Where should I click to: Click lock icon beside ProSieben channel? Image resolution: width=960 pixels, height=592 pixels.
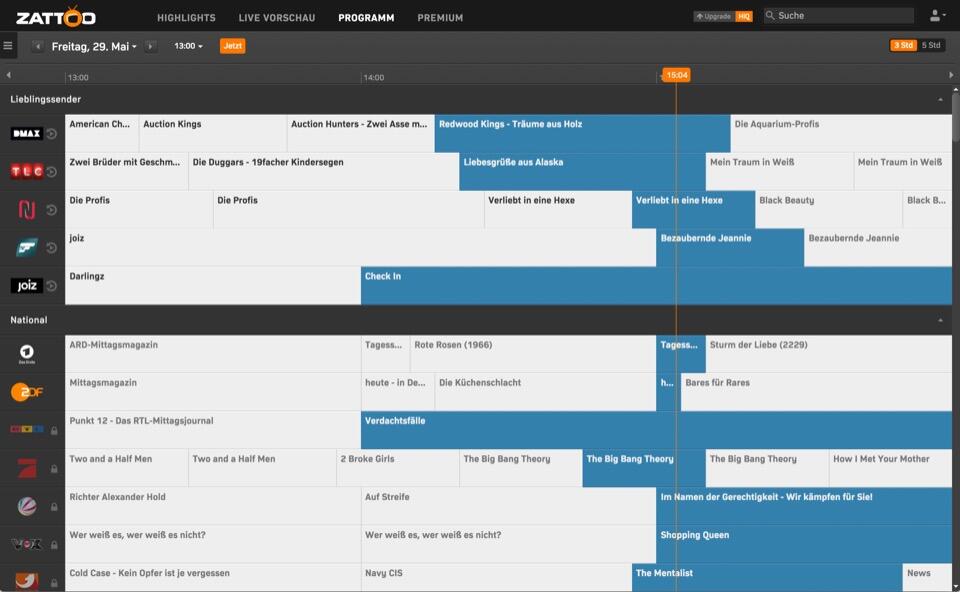[54, 468]
